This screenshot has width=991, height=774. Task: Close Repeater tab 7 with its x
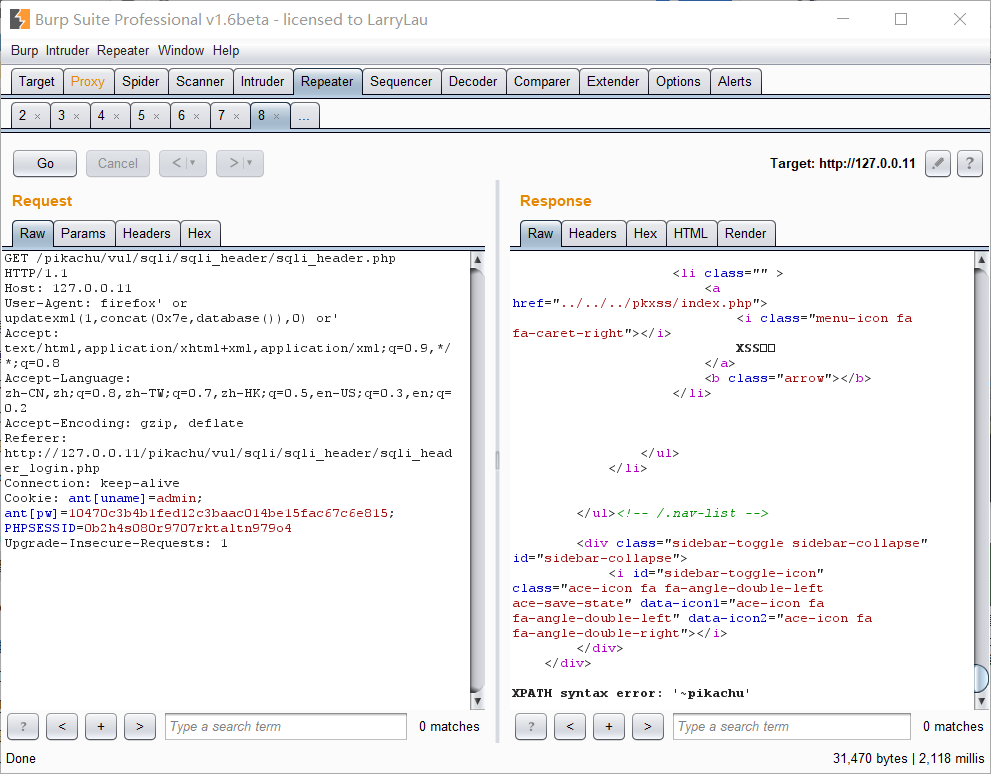click(236, 116)
